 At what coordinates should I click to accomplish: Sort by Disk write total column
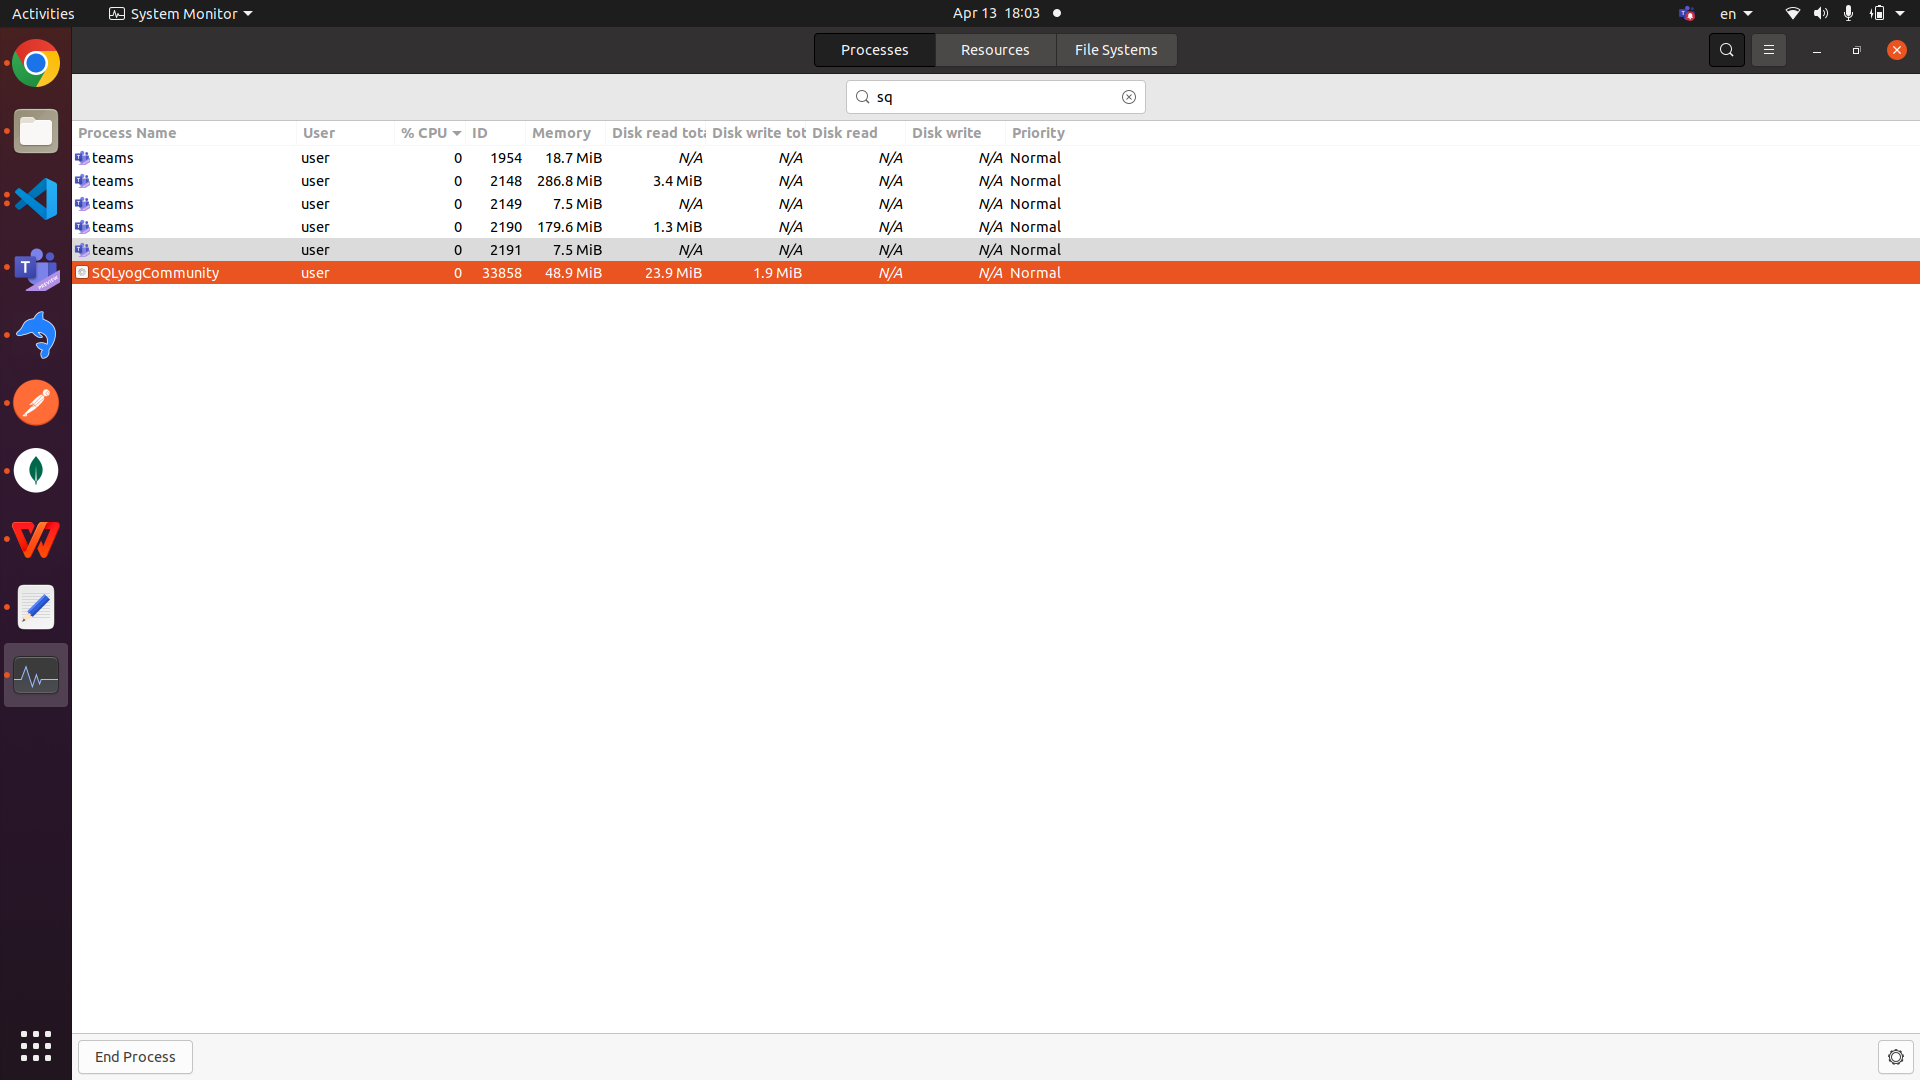point(756,133)
